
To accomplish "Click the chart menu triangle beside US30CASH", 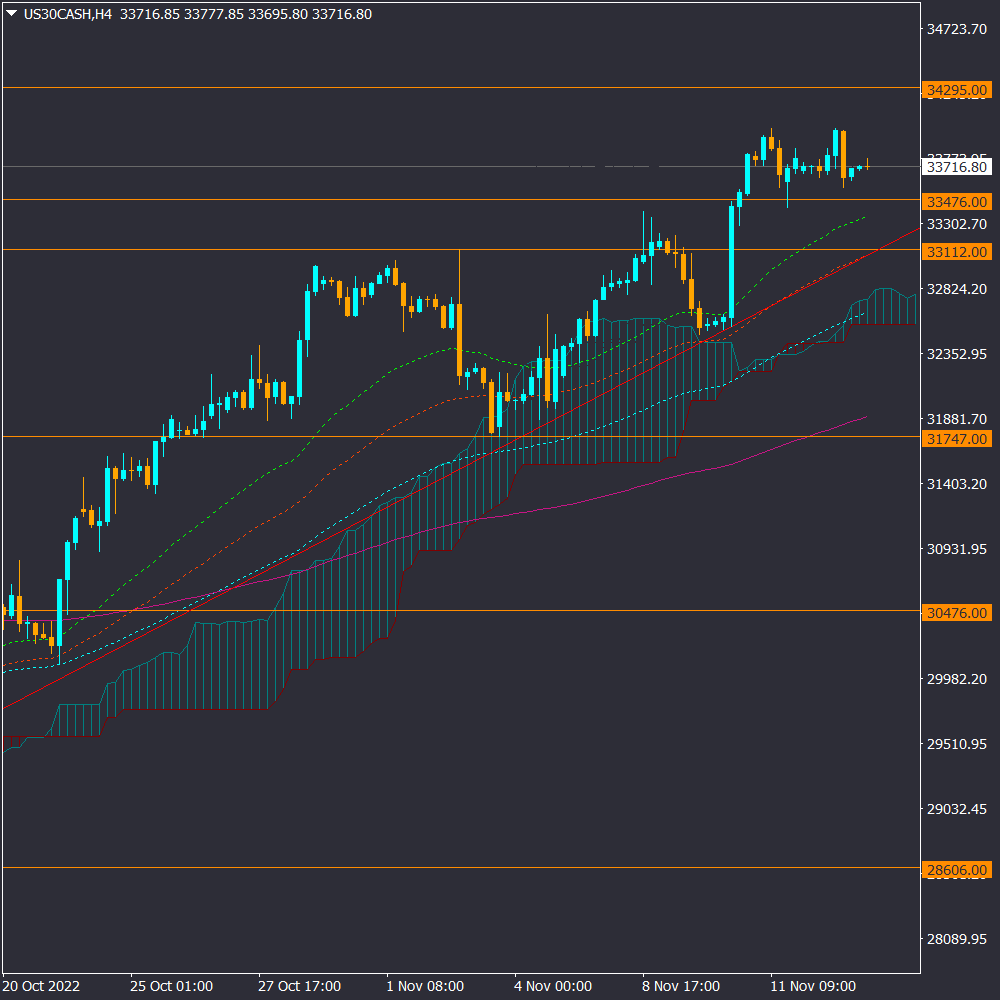I will [11, 14].
